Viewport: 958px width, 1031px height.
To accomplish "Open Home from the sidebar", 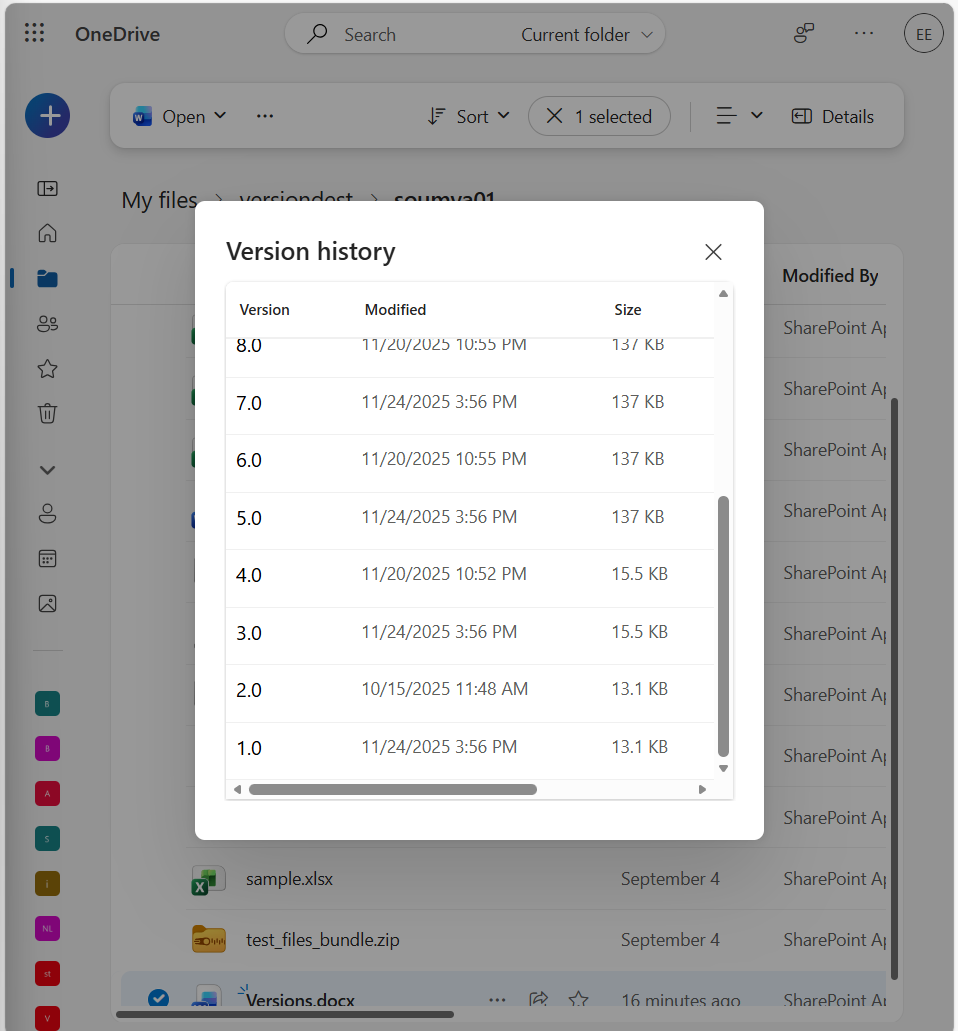I will [x=47, y=233].
